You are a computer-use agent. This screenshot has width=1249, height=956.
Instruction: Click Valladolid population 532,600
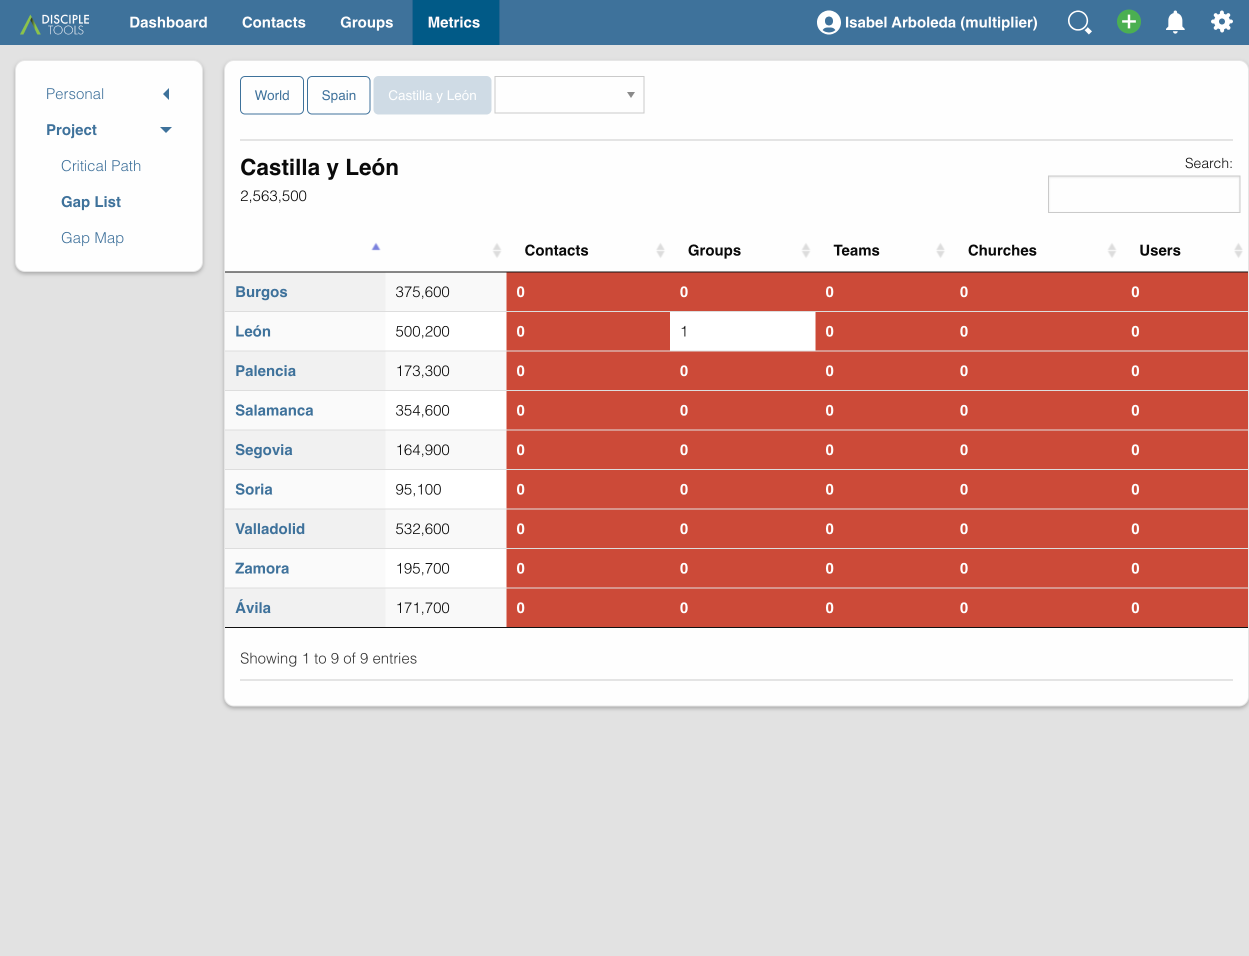click(x=446, y=529)
